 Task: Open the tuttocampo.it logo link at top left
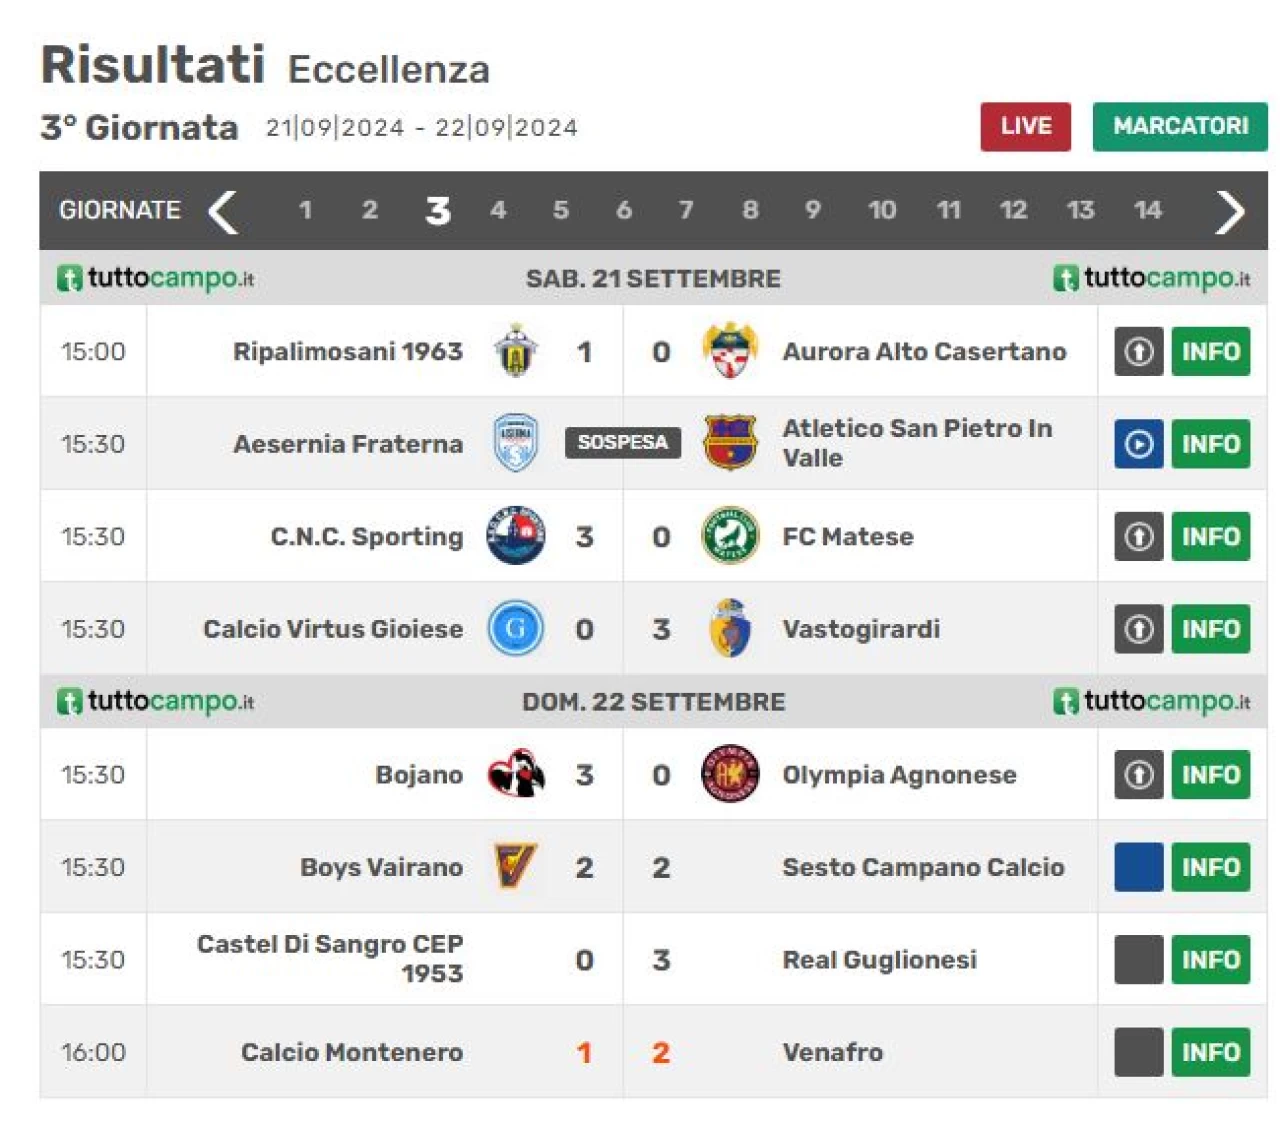point(156,278)
